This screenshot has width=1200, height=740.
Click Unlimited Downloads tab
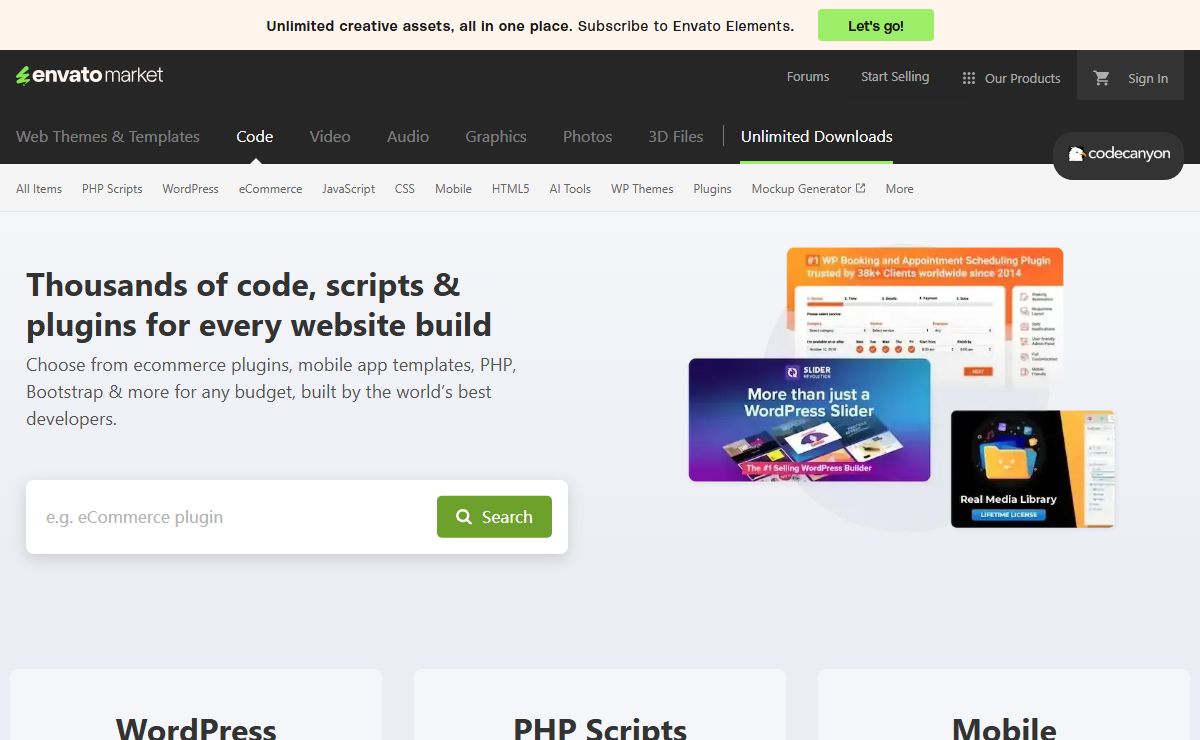817,137
